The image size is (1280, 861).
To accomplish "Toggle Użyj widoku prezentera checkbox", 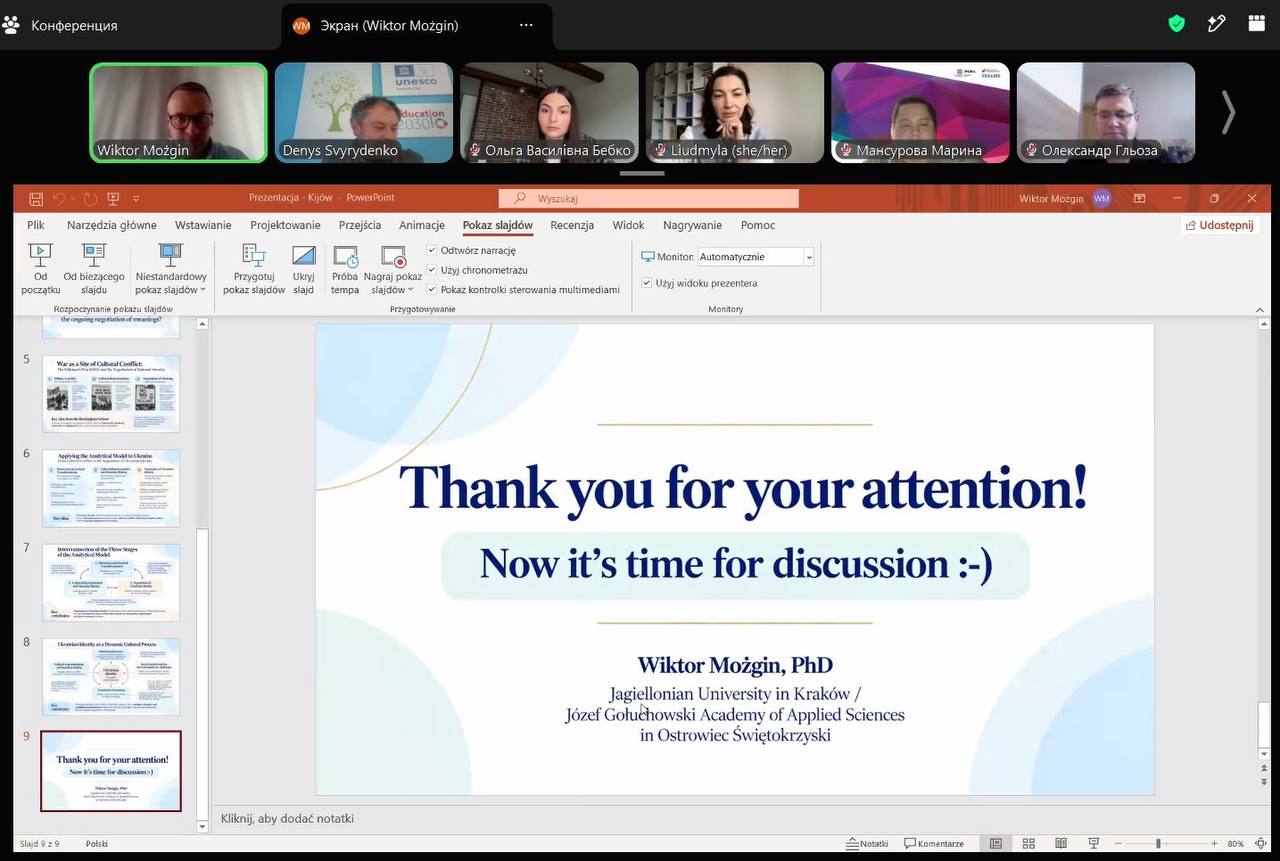I will pyautogui.click(x=647, y=283).
